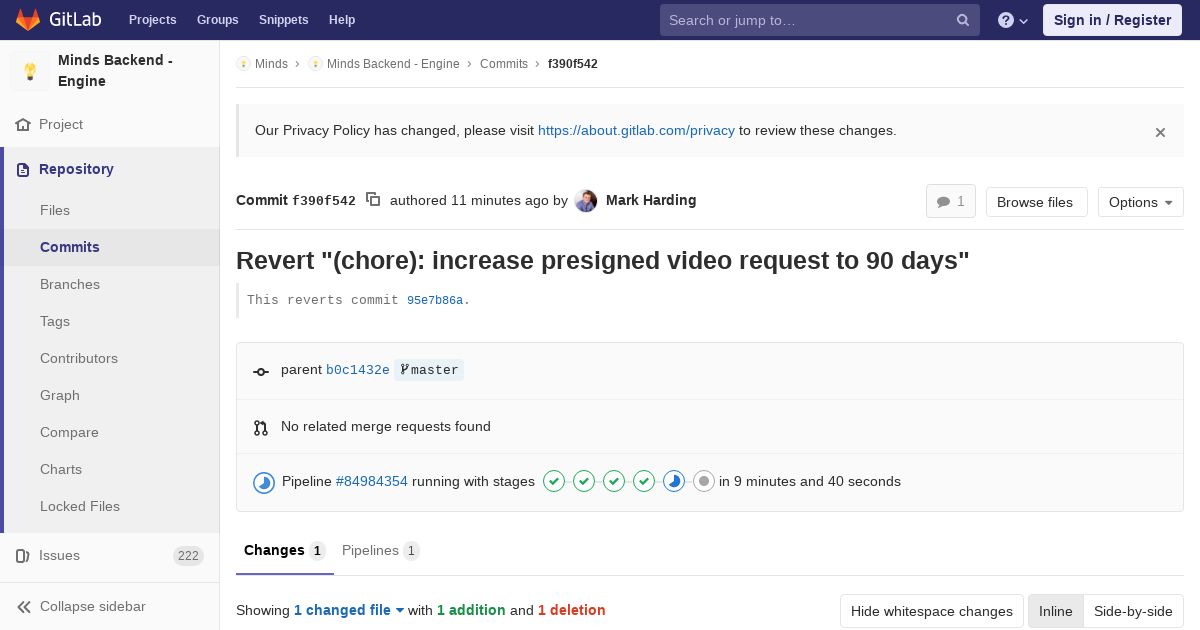The height and width of the screenshot is (630, 1200).
Task: Click the Browse files button
Action: (x=1034, y=202)
